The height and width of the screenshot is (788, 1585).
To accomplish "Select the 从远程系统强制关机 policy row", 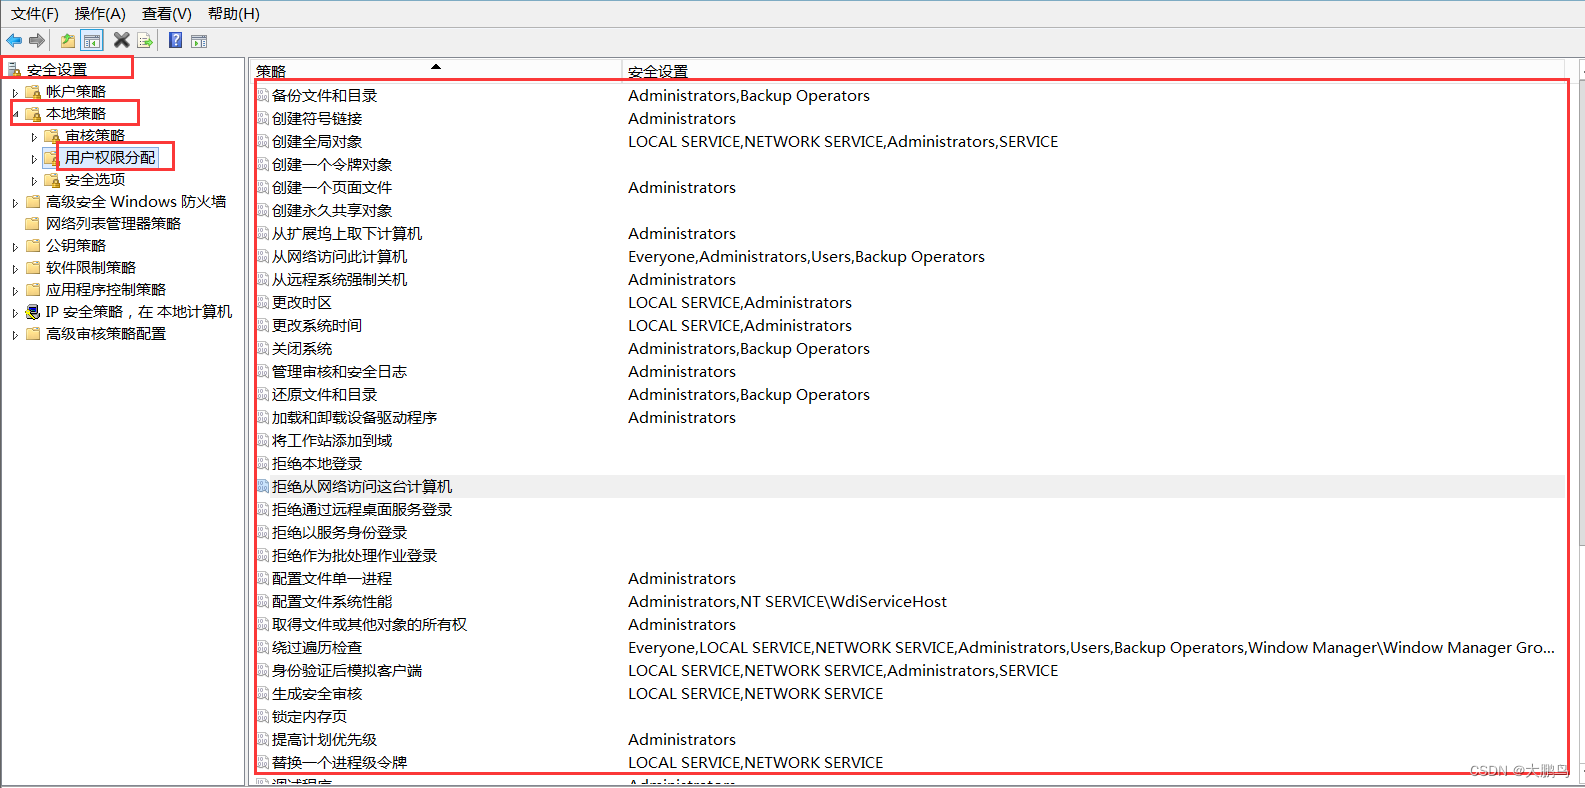I will click(x=910, y=279).
